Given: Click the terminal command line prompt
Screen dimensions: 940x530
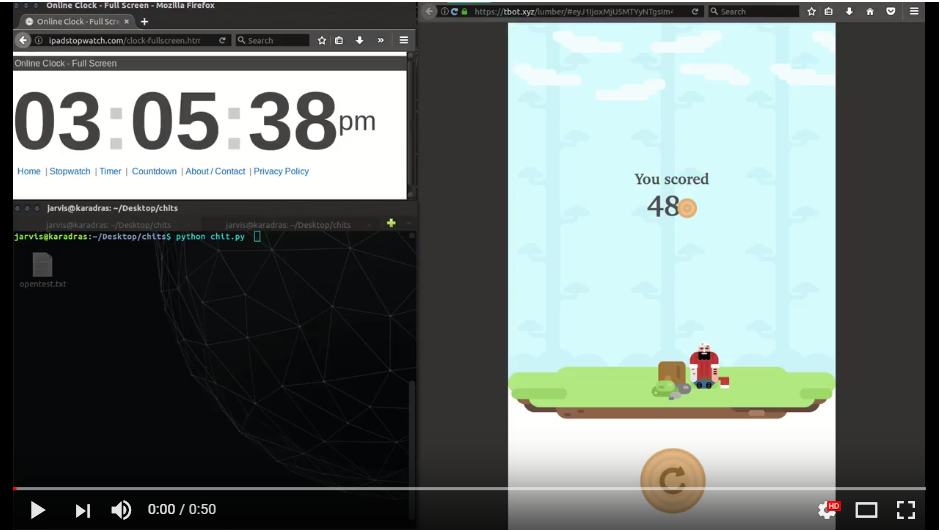Looking at the screenshot, I should (x=137, y=237).
